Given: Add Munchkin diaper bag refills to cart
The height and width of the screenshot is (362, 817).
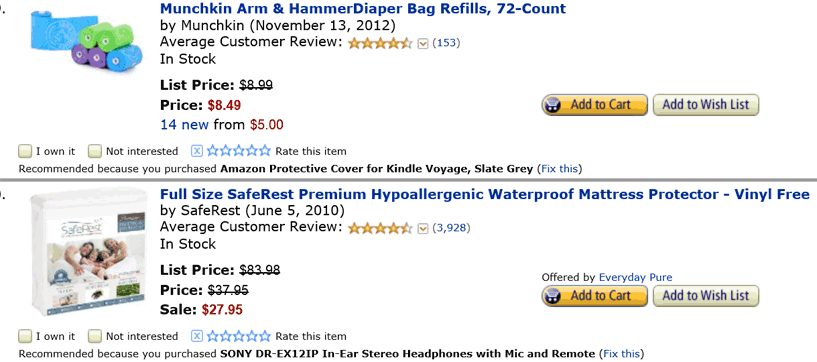Looking at the screenshot, I should pyautogui.click(x=595, y=105).
